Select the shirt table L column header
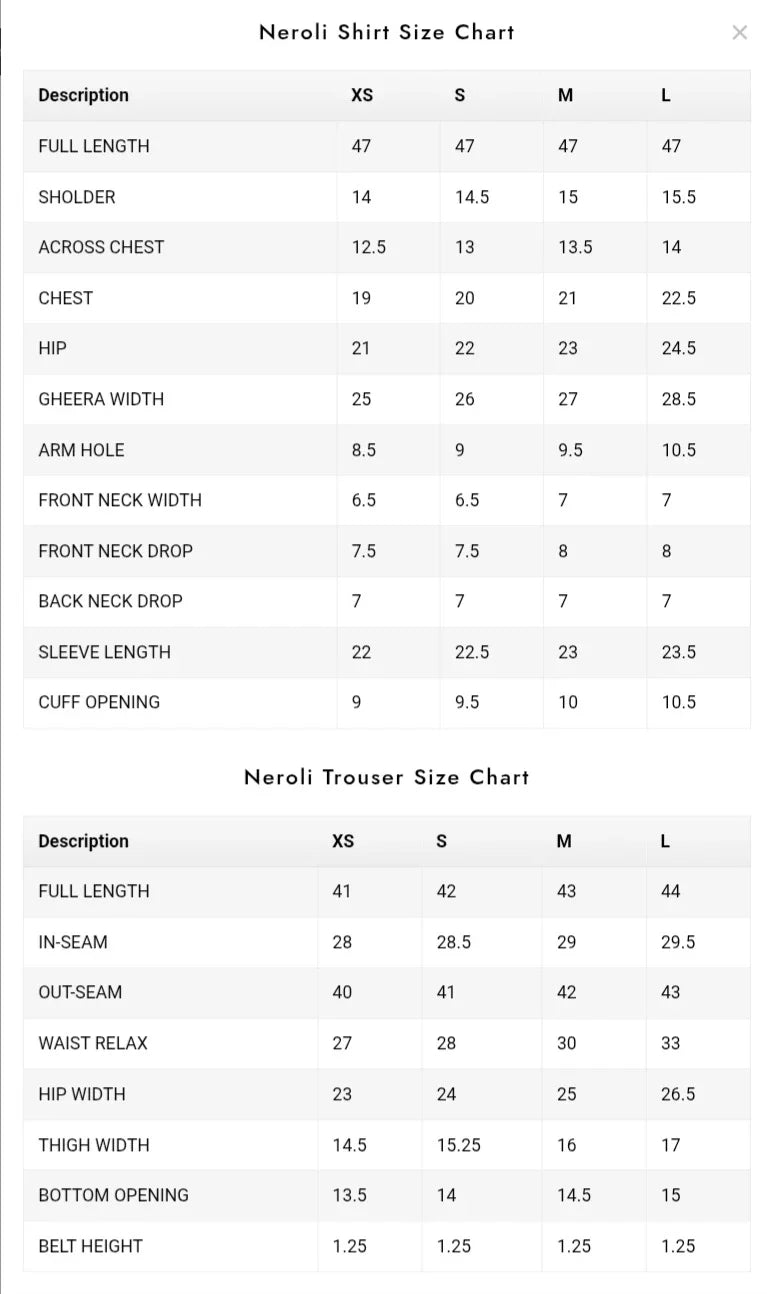The height and width of the screenshot is (1294, 767). point(666,95)
